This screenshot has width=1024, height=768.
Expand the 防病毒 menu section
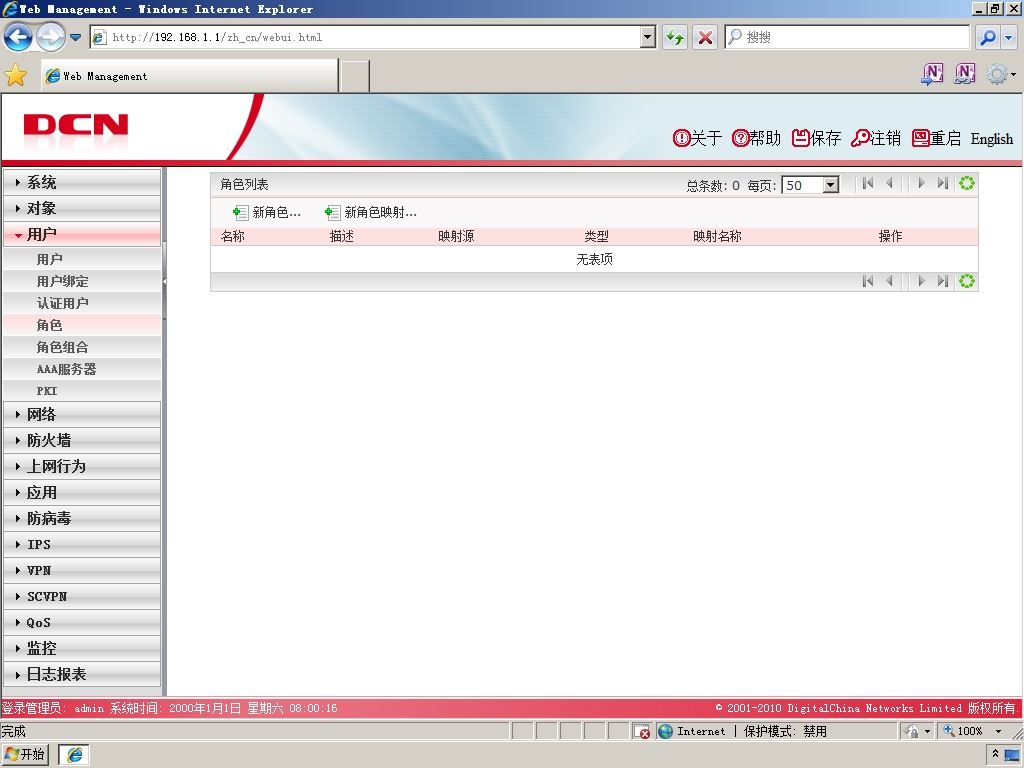82,519
